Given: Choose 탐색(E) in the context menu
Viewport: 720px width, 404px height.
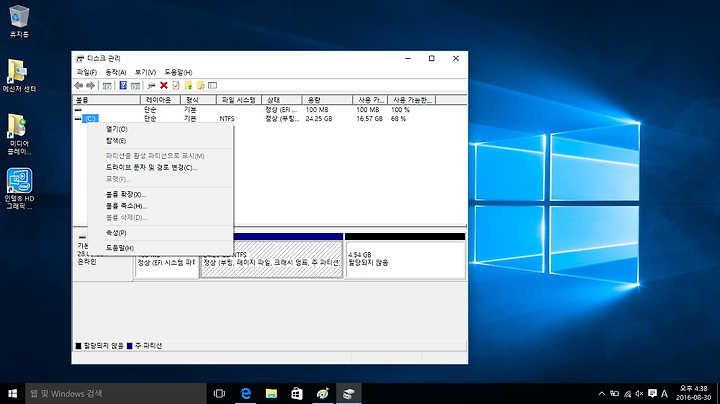Looking at the screenshot, I should [x=160, y=141].
